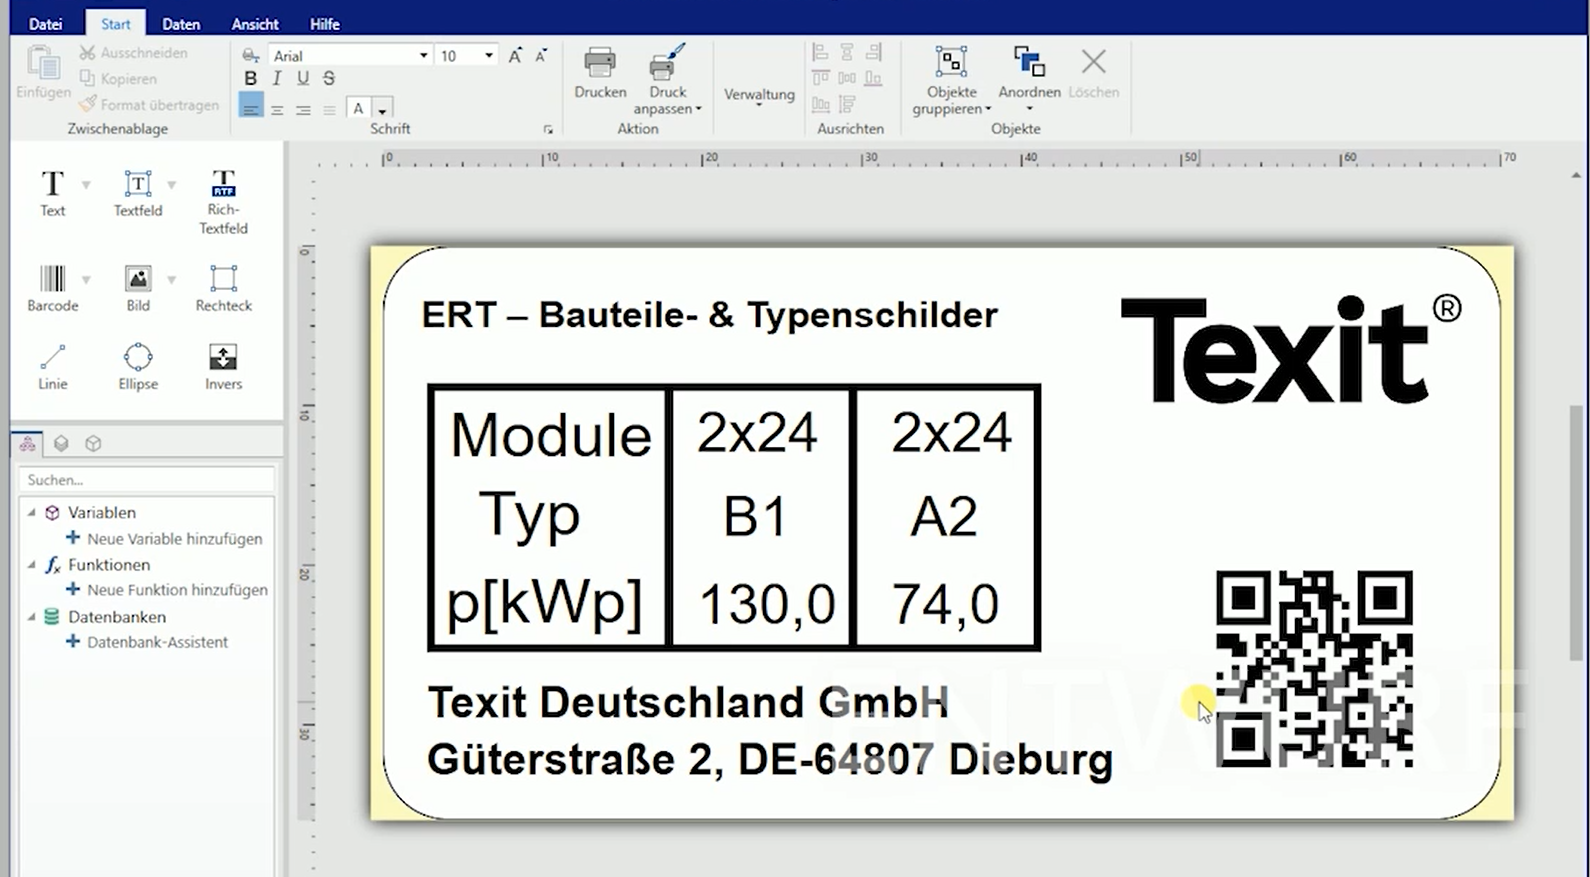Open the font size 10 dropdown
This screenshot has height=877, width=1590.
pos(489,56)
